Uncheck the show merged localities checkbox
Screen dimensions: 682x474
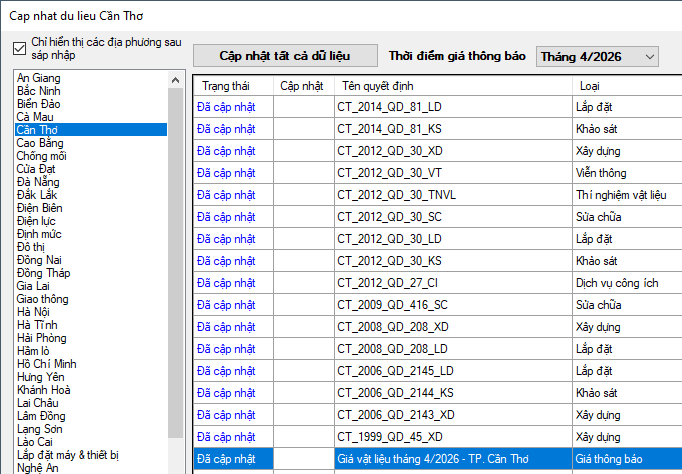(x=19, y=48)
